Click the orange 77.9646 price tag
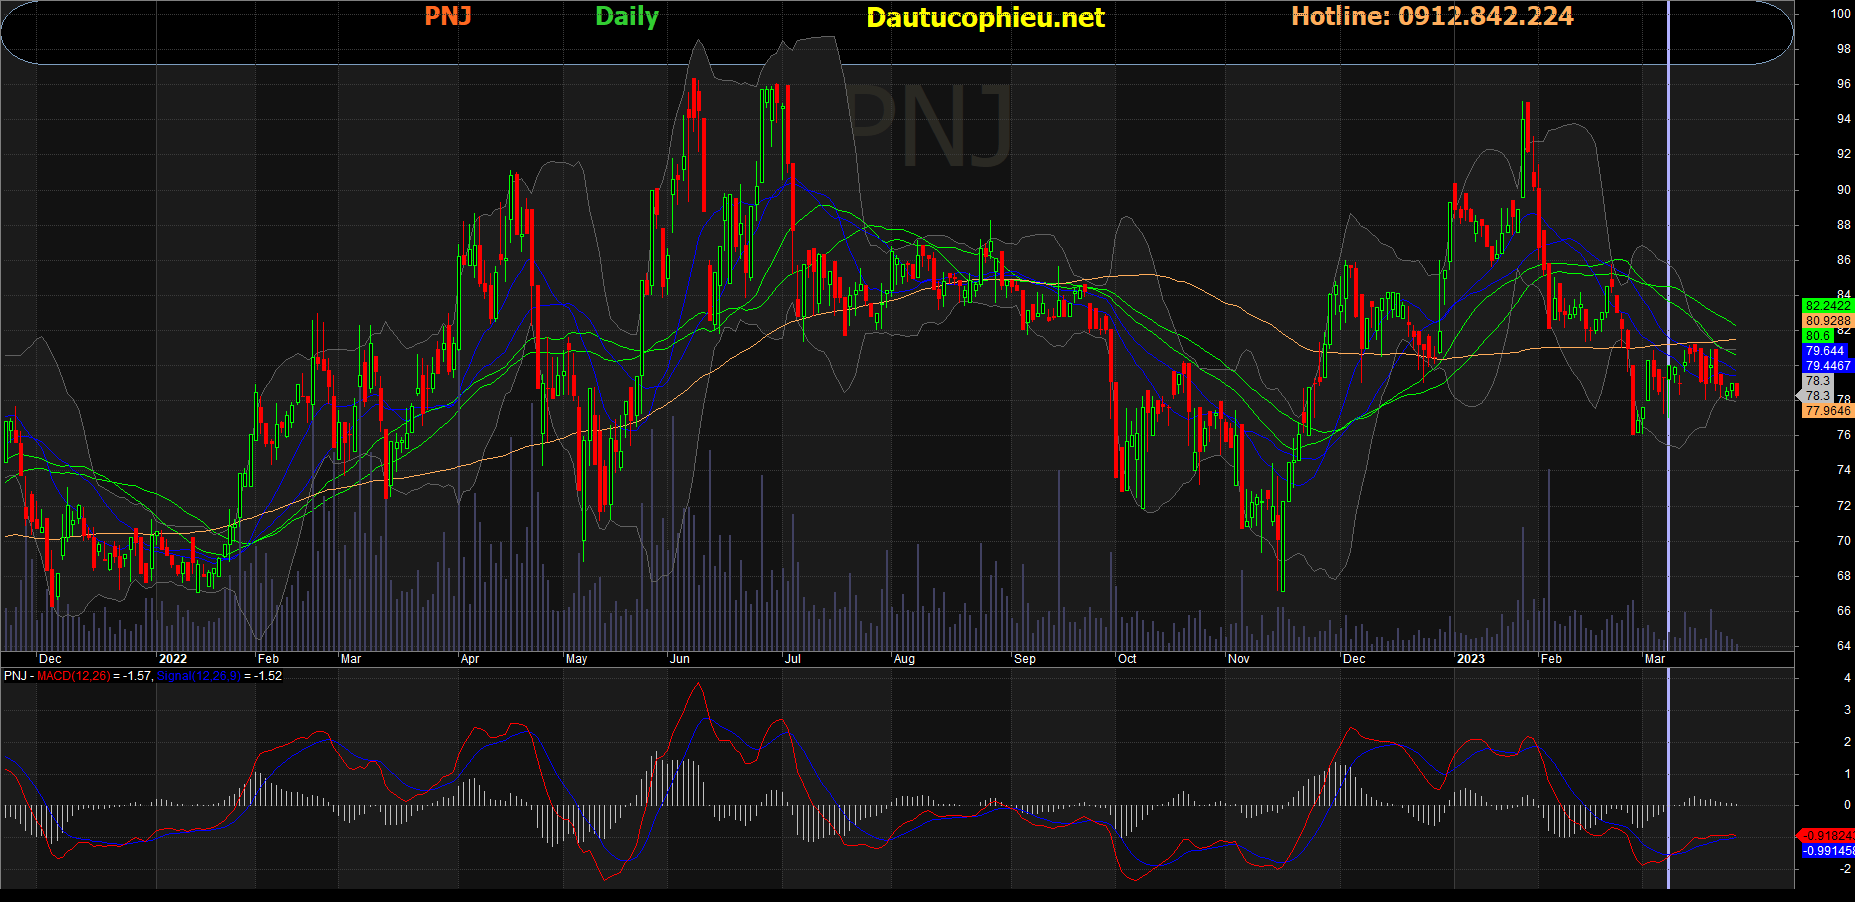Screen dimensions: 1855x902 click(1827, 411)
